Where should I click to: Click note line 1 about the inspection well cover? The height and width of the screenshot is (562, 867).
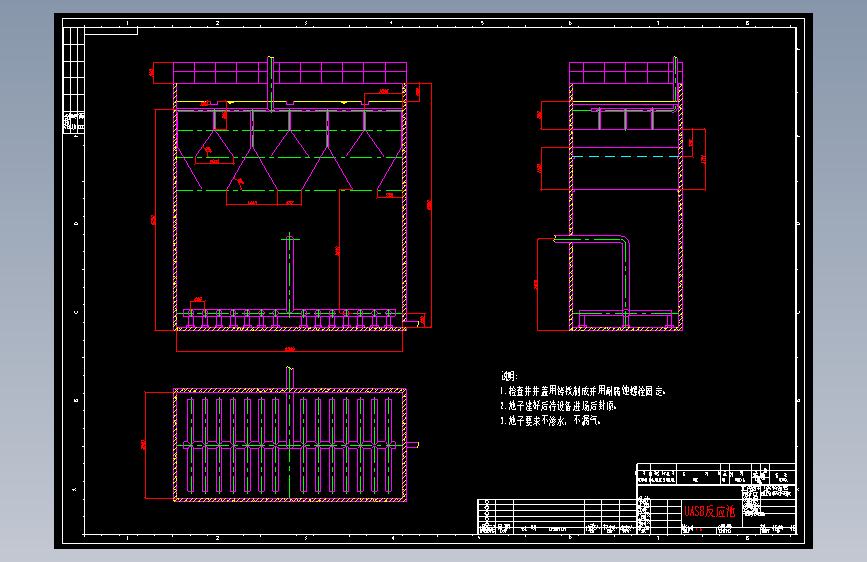[x=583, y=391]
